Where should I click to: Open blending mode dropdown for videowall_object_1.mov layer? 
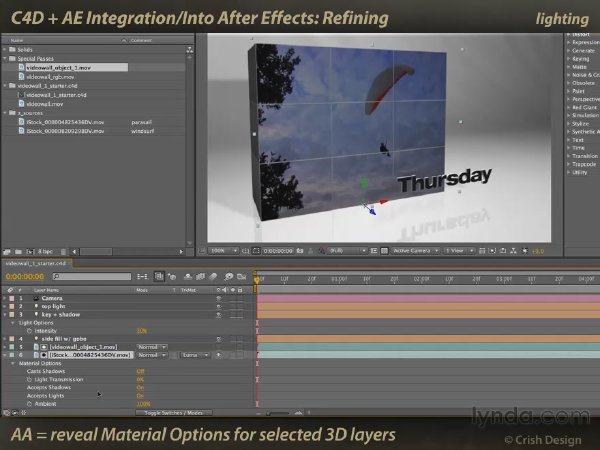click(x=152, y=347)
